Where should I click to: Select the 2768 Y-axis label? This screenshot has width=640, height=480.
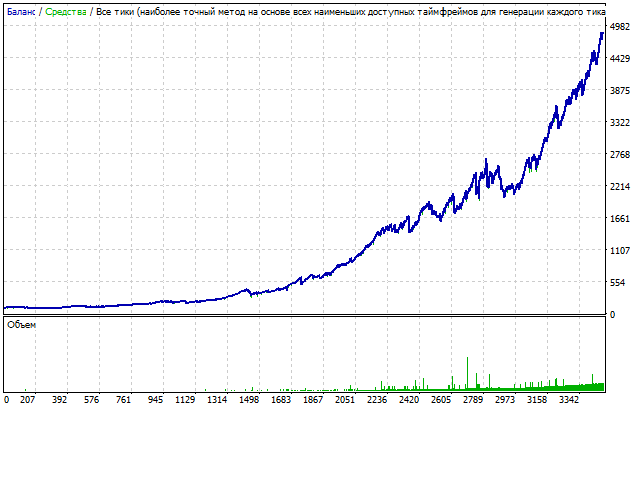(620, 155)
